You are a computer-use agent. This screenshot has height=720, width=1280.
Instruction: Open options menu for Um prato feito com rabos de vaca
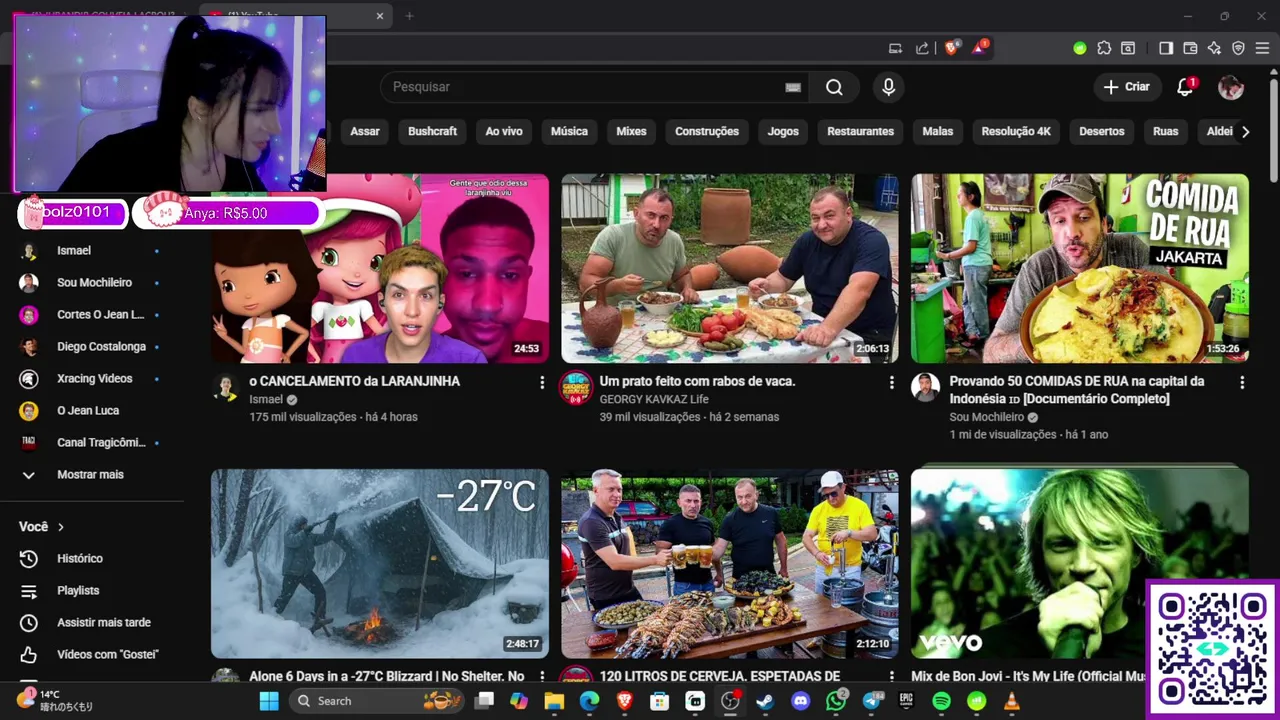coord(892,383)
